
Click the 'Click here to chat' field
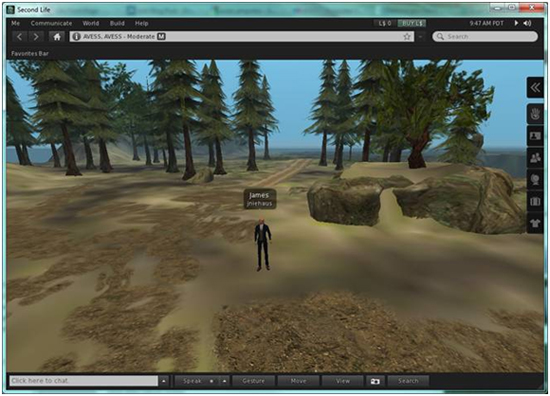(83, 381)
